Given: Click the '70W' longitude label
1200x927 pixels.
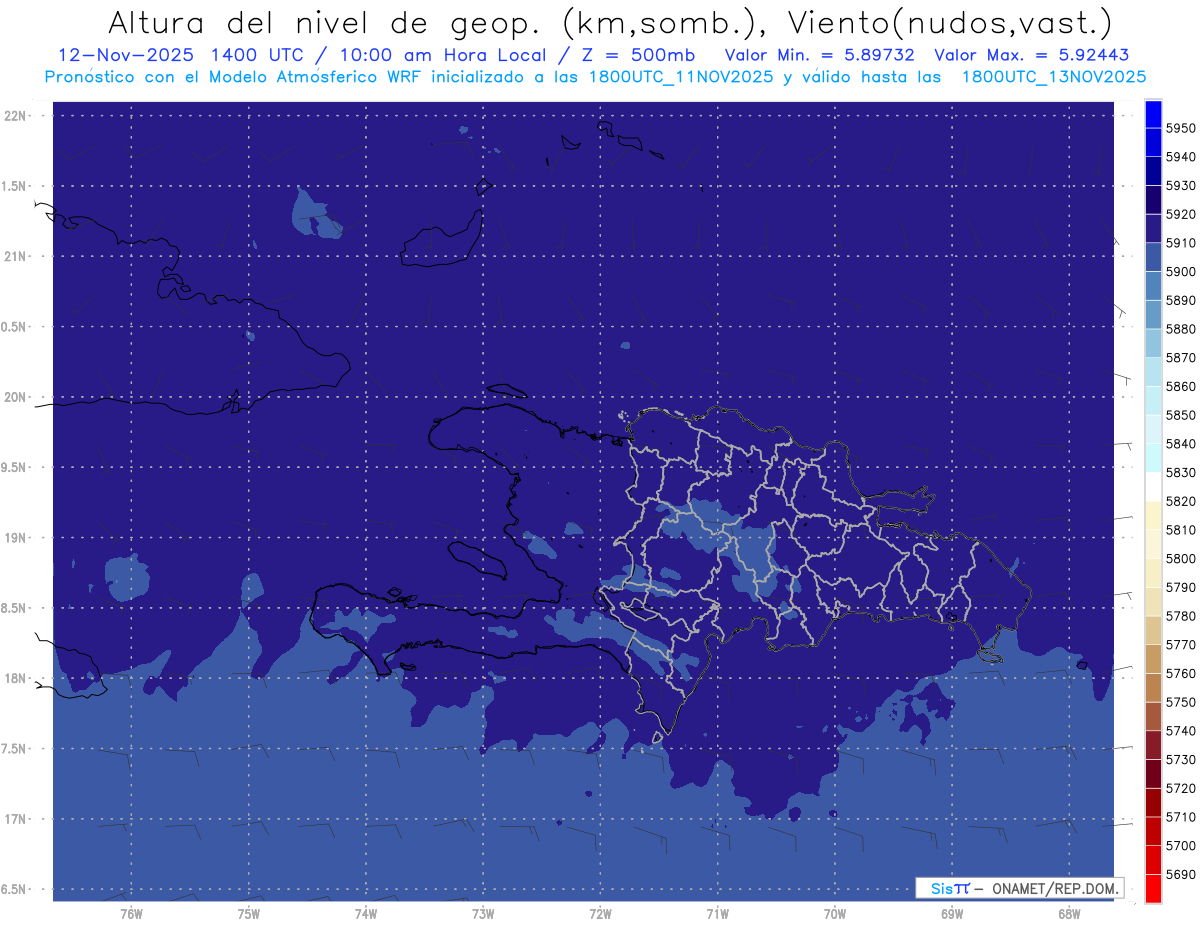Looking at the screenshot, I should pos(834,914).
